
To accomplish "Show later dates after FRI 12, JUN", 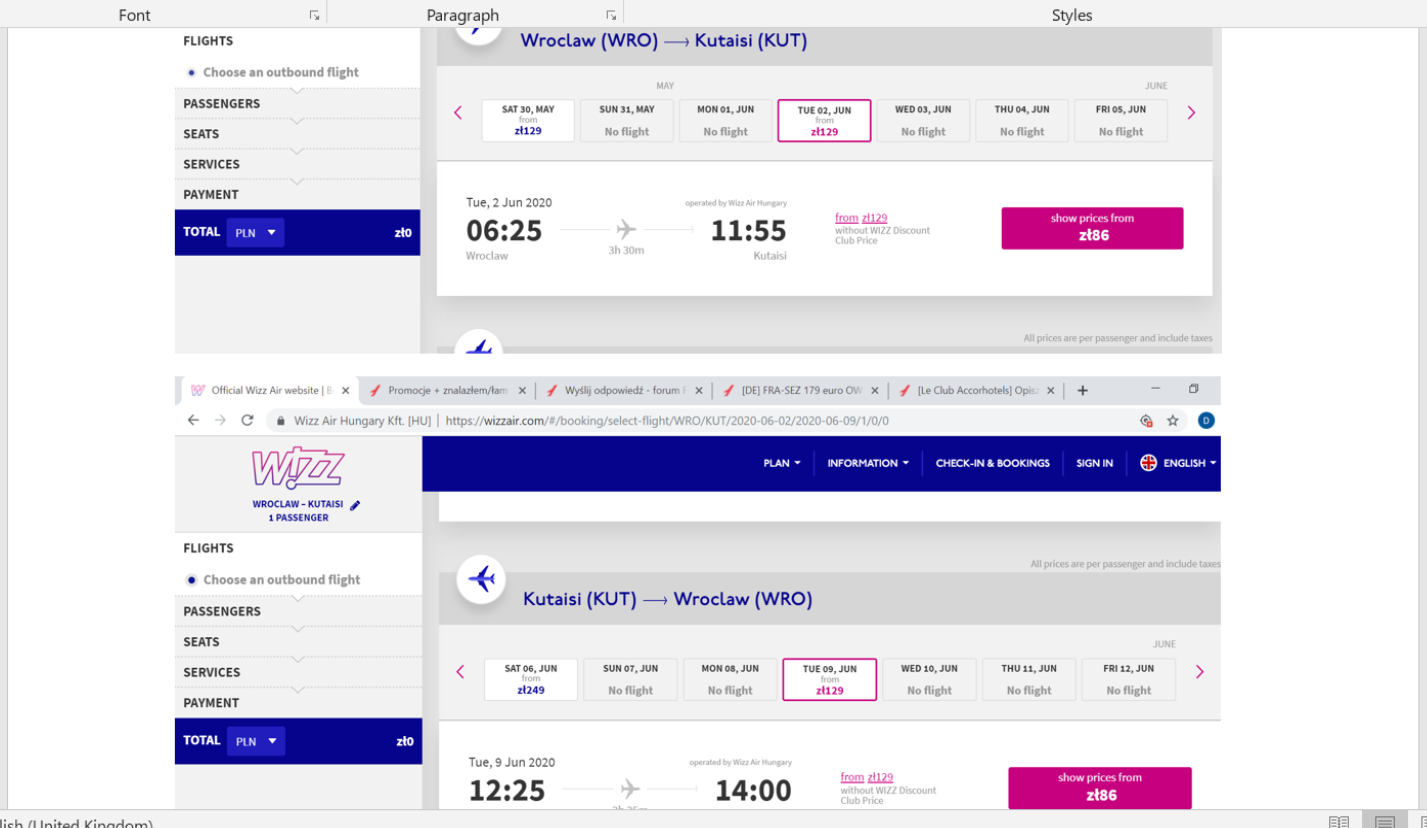I will coord(1199,672).
